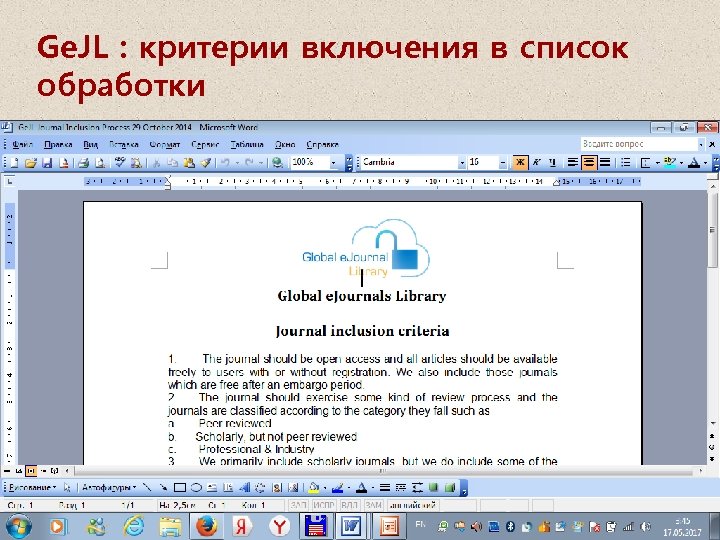The image size is (720, 540).
Task: Insert a hyperlink with the globe icon
Action: 276,162
